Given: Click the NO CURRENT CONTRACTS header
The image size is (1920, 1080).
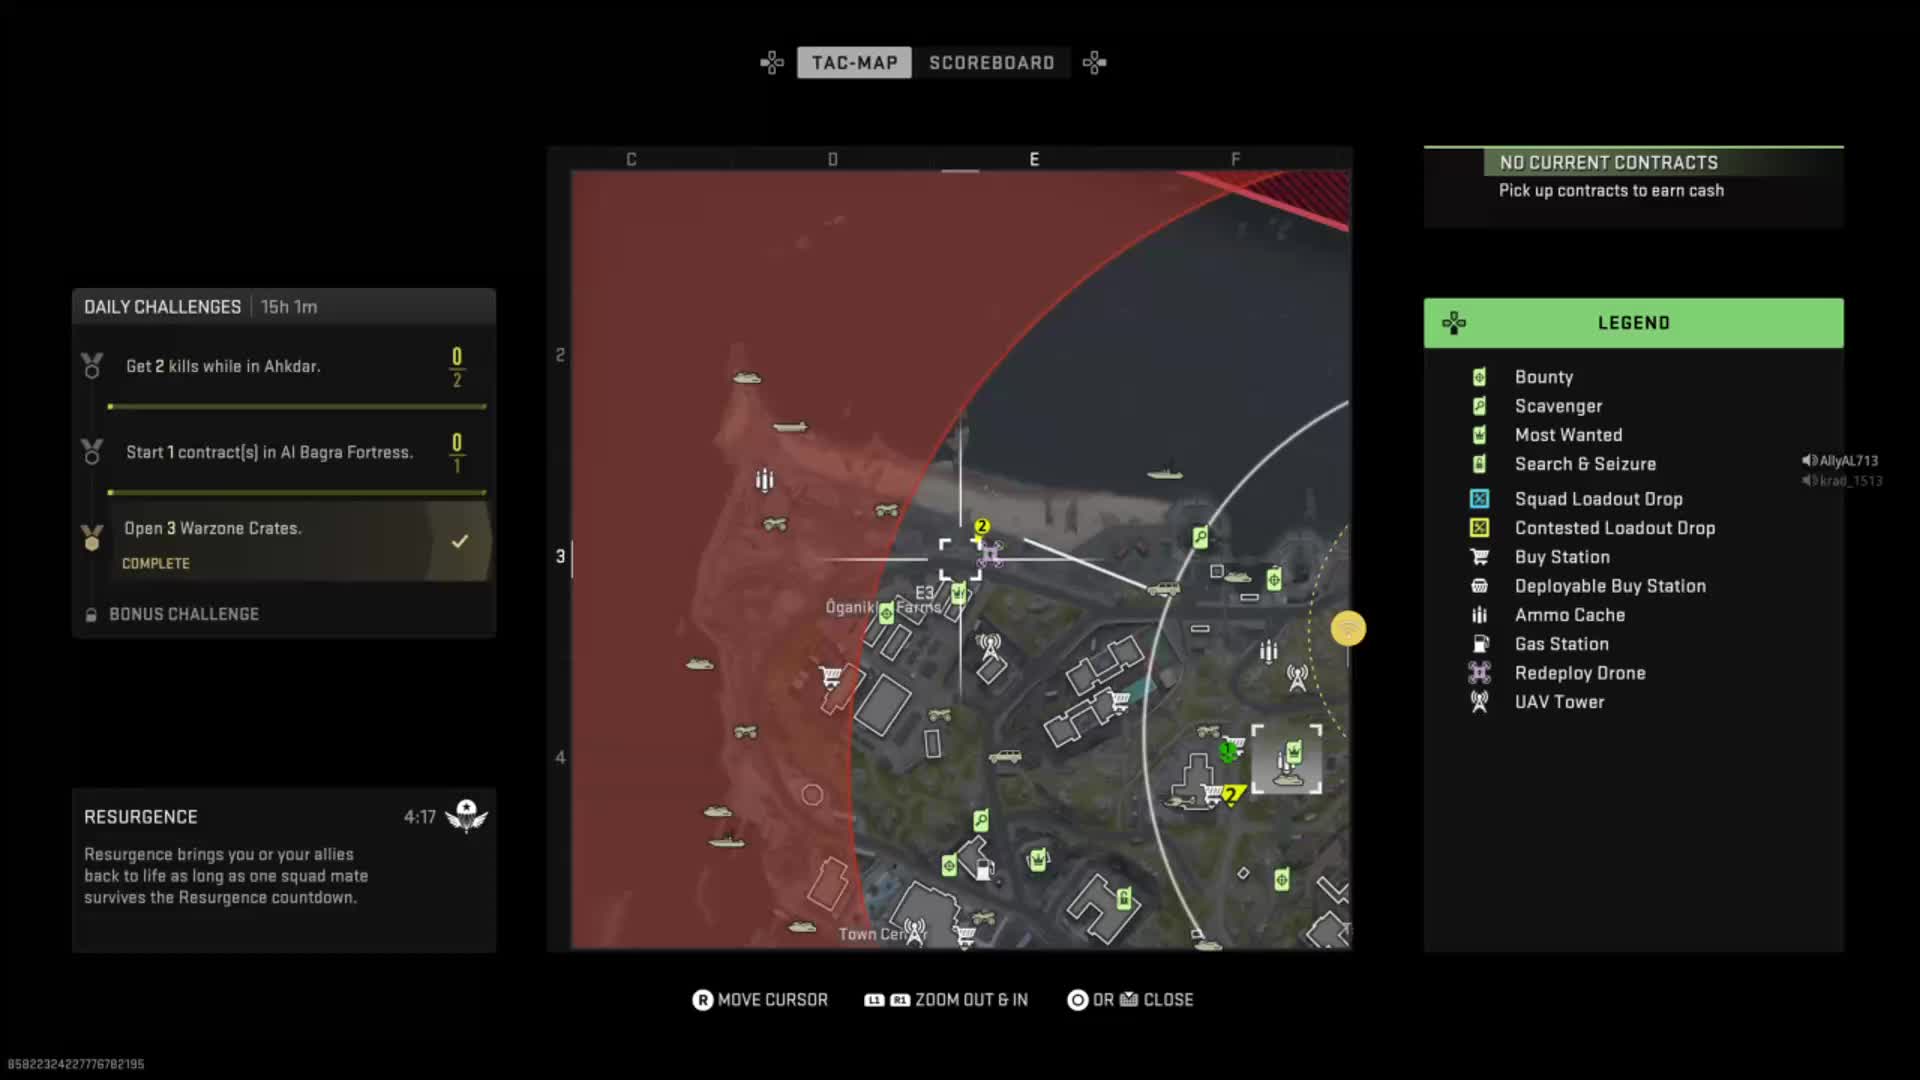Looking at the screenshot, I should 1609,163.
